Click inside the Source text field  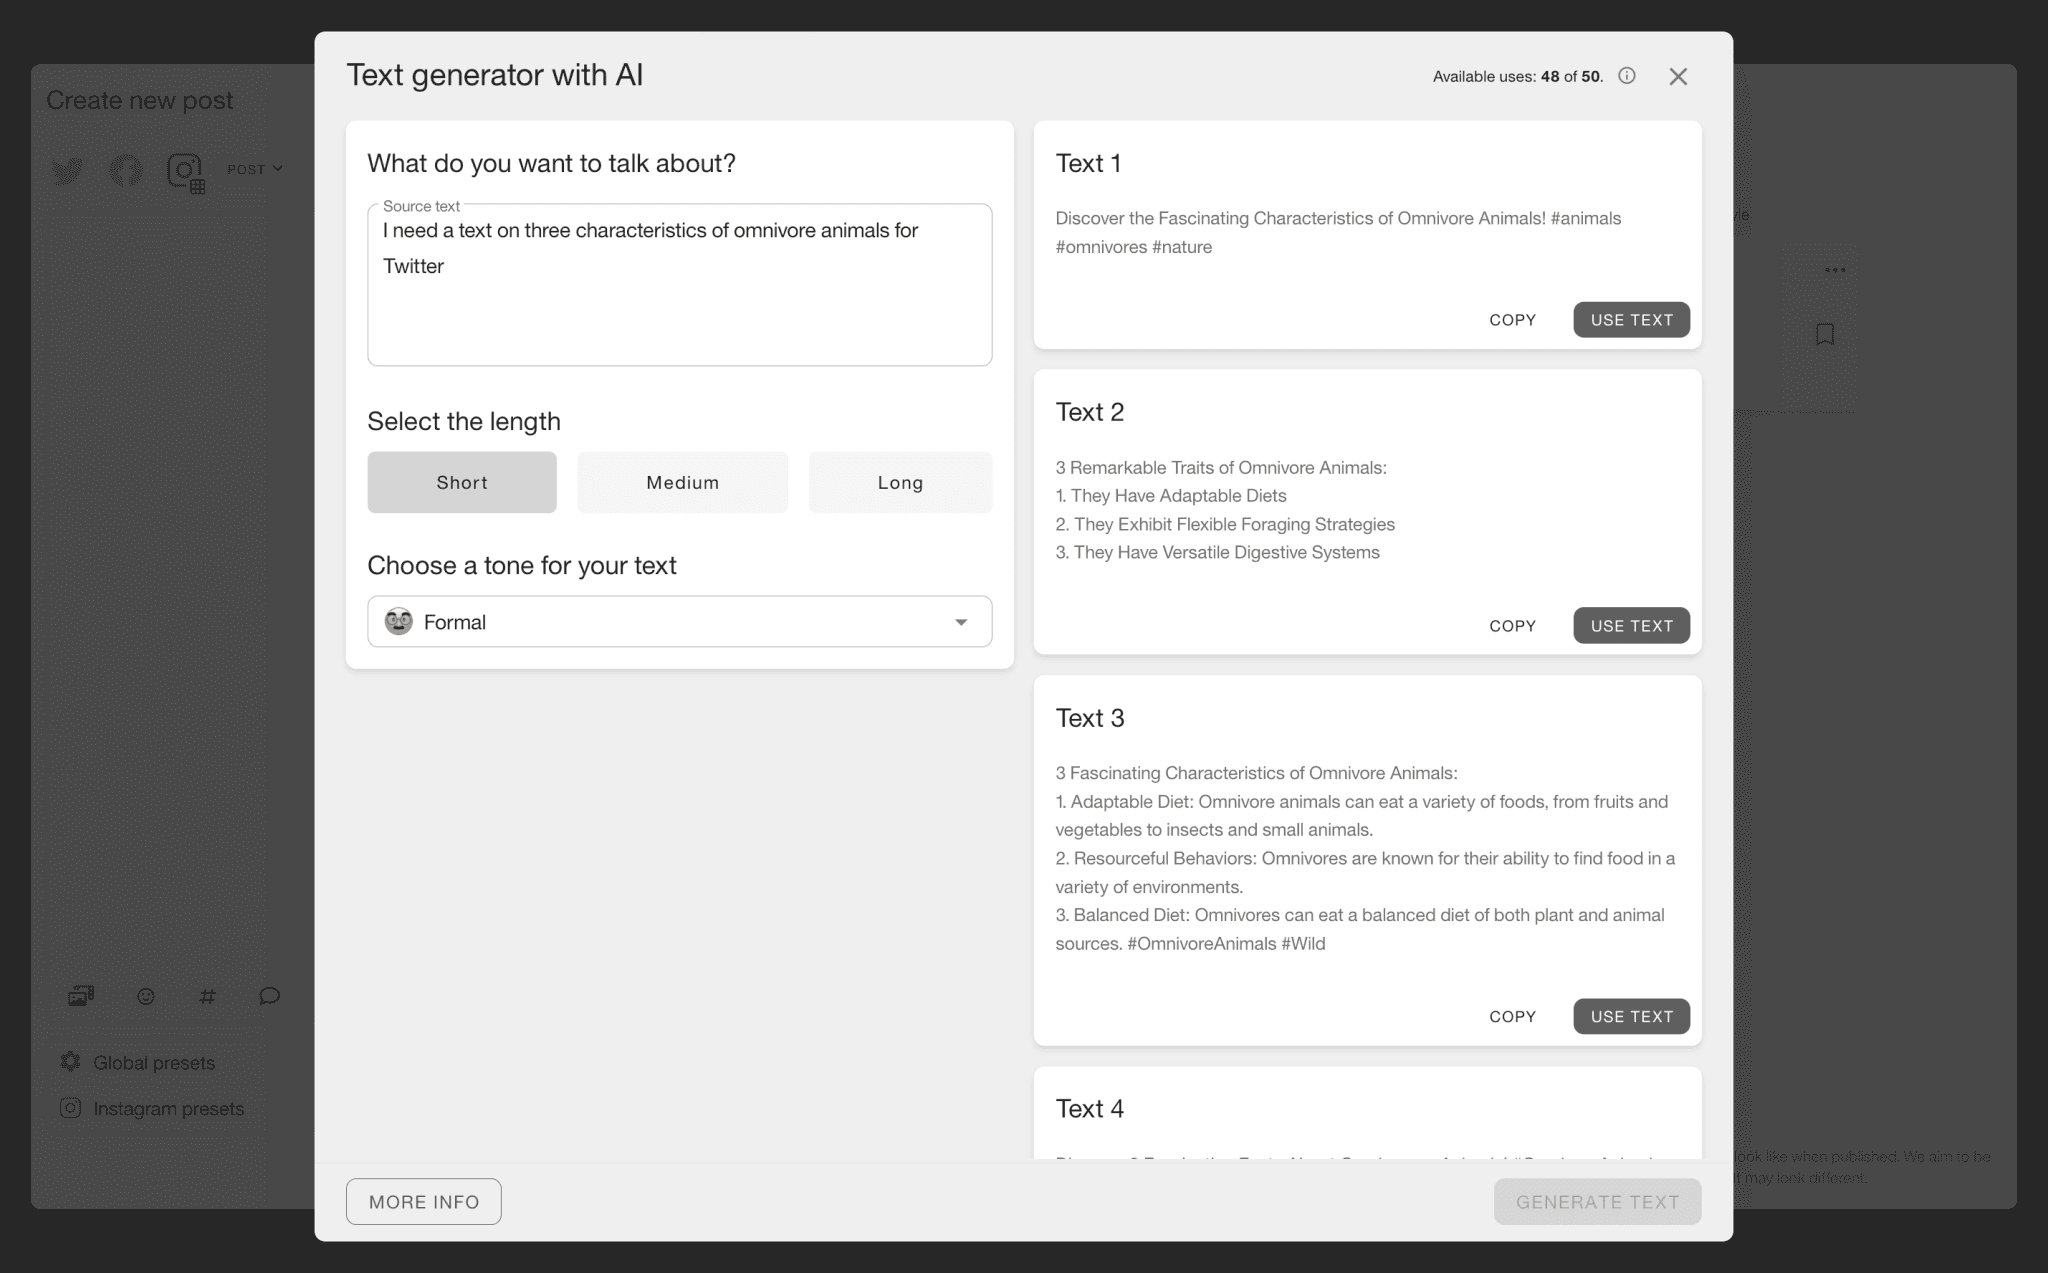[x=679, y=285]
